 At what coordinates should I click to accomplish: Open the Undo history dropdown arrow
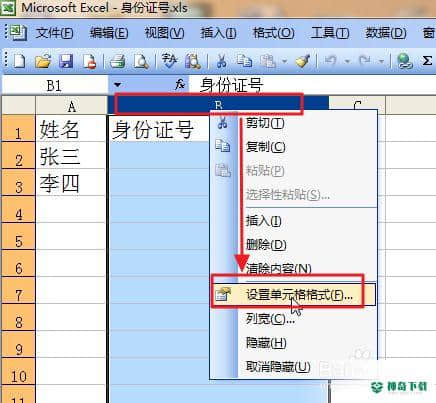pos(347,61)
